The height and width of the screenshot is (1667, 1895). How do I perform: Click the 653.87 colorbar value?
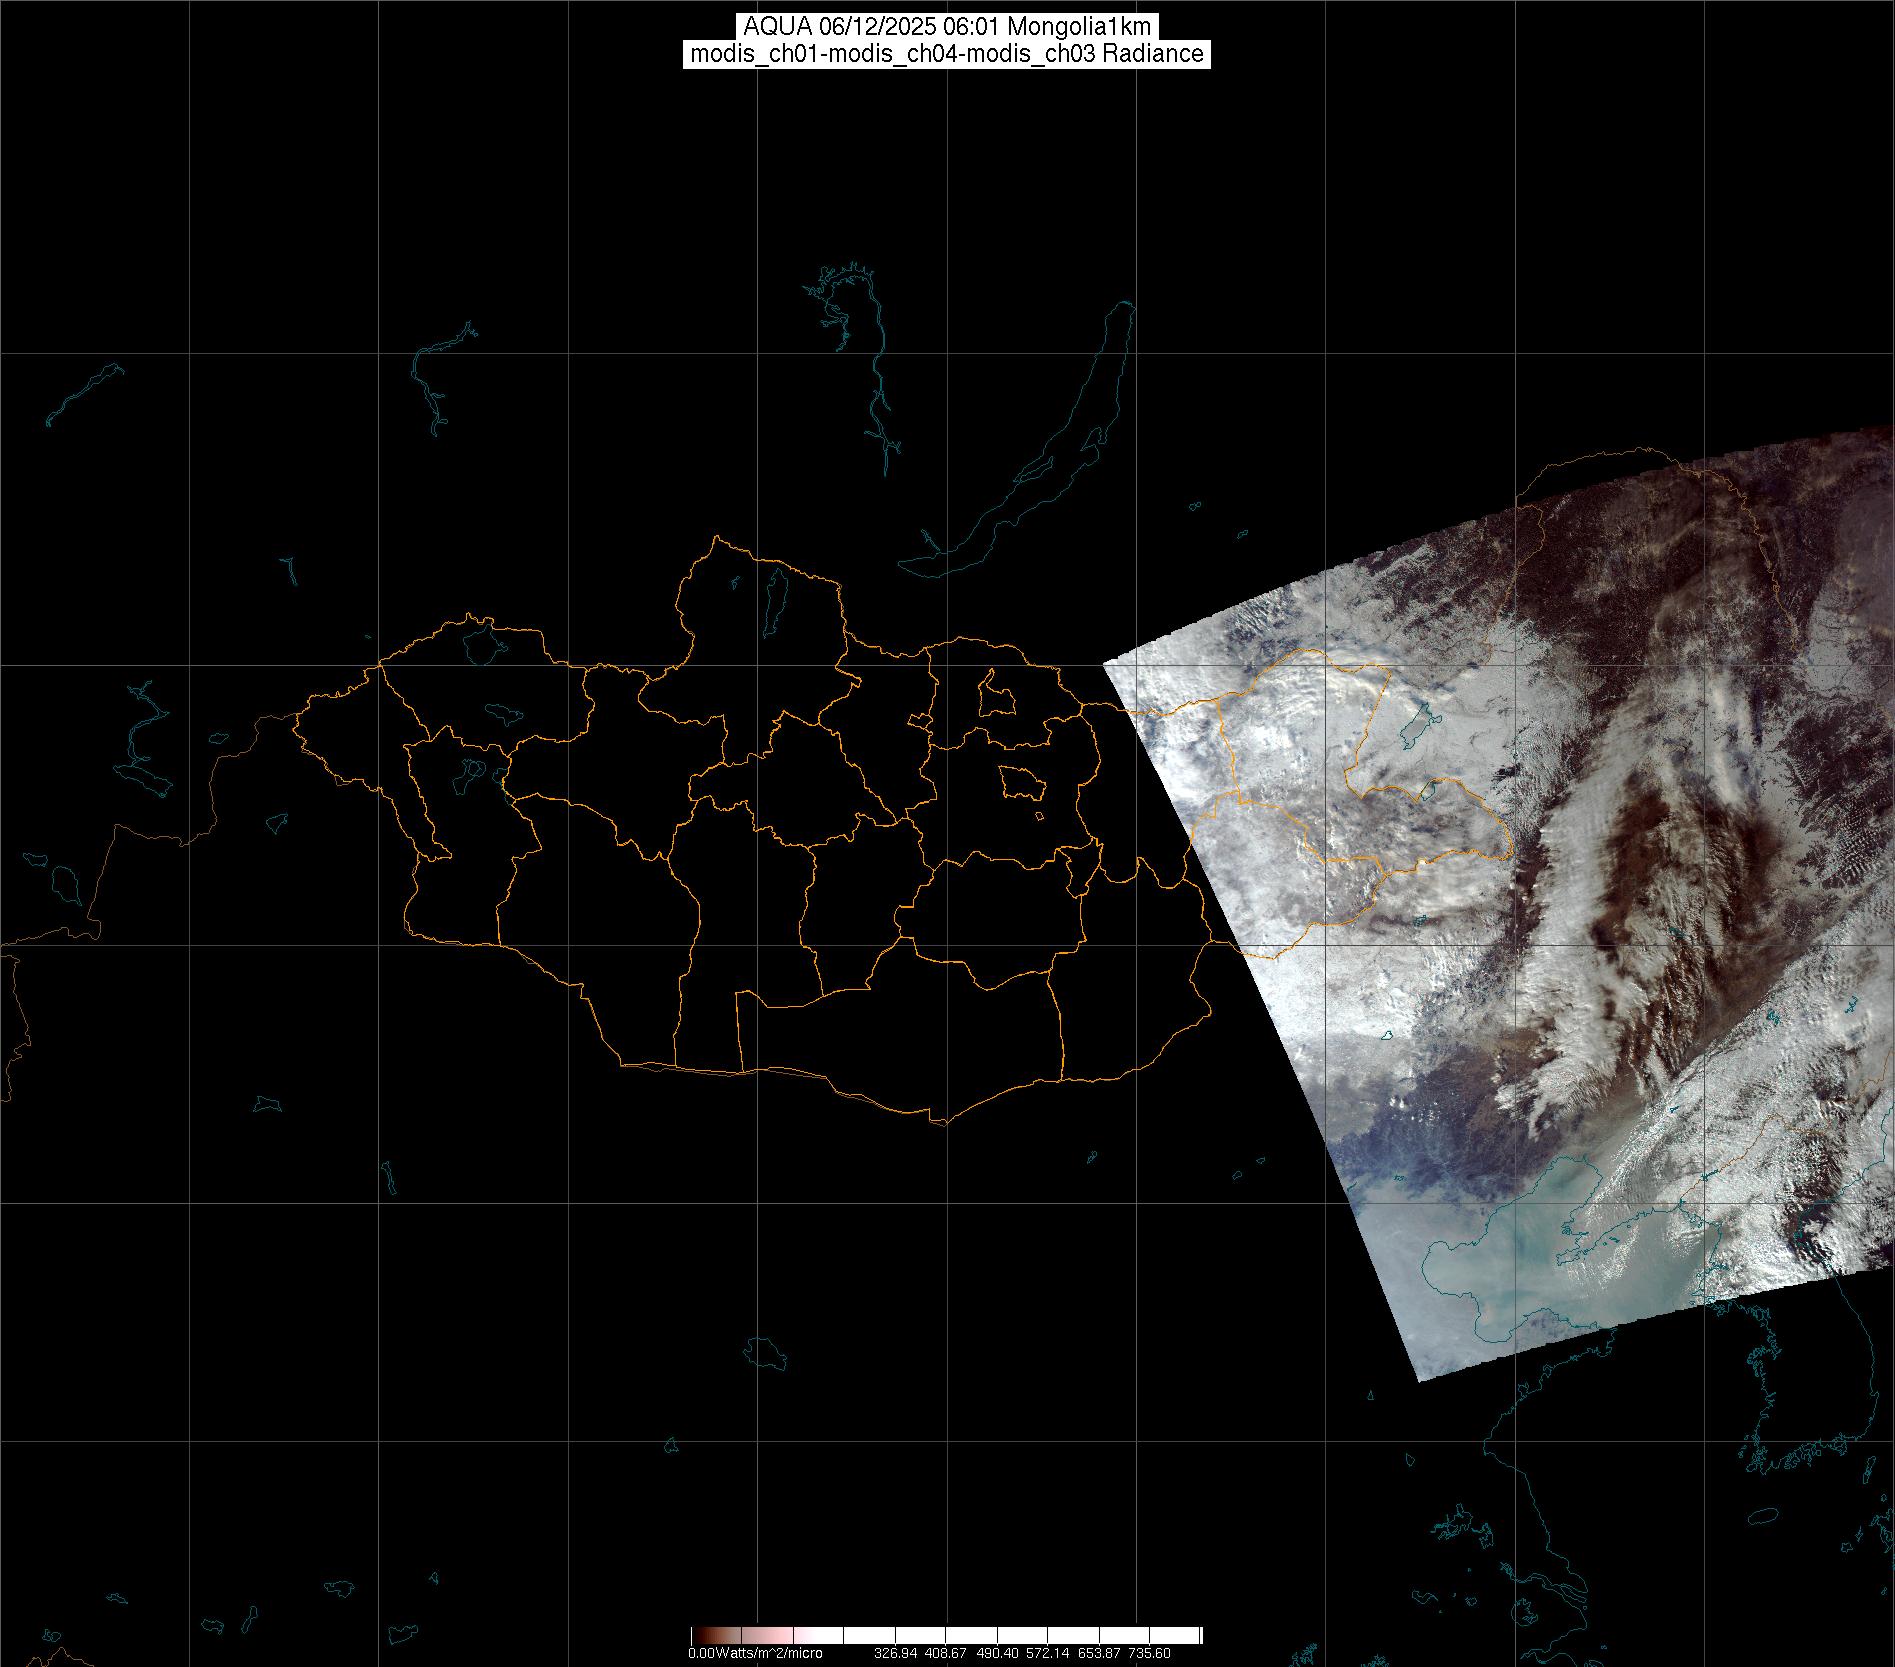click(1098, 1653)
